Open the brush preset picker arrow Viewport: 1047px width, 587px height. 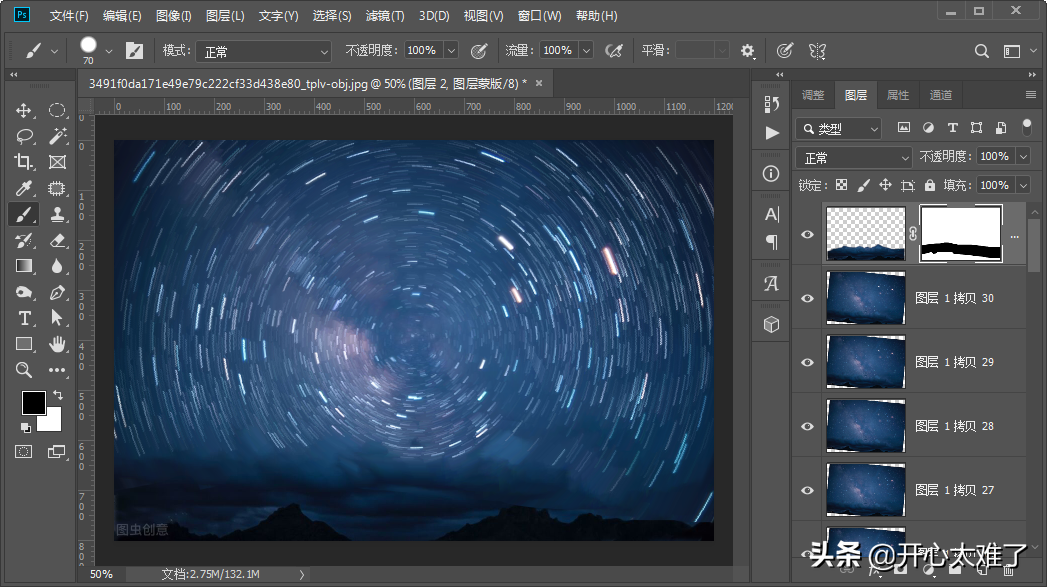109,51
